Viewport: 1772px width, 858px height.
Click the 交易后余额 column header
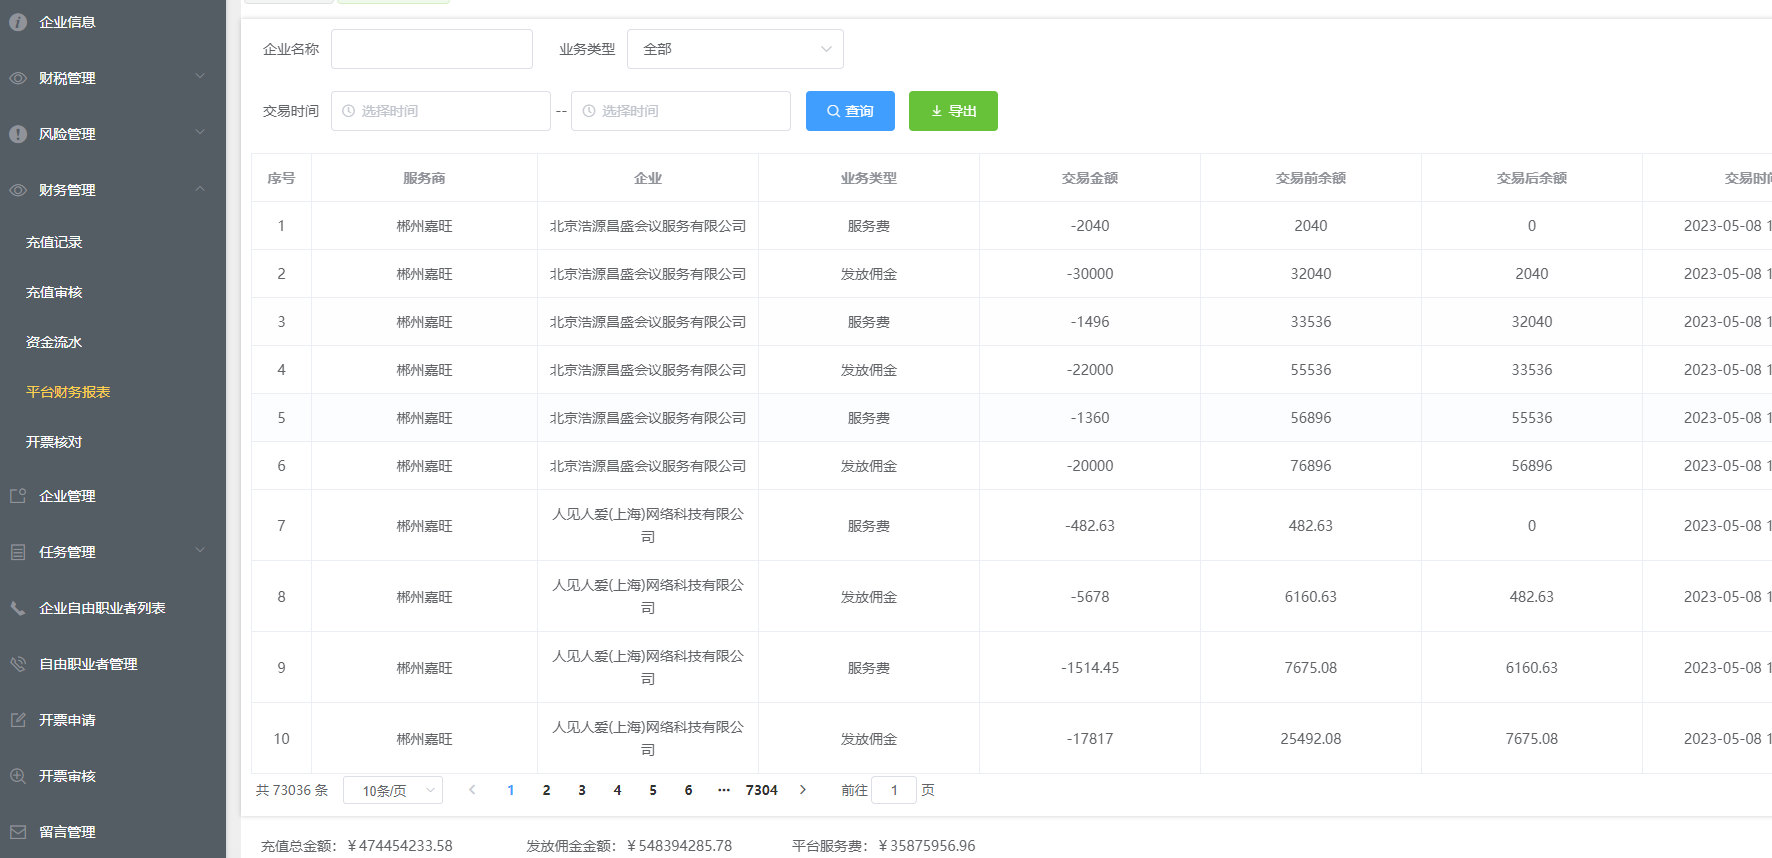point(1532,178)
